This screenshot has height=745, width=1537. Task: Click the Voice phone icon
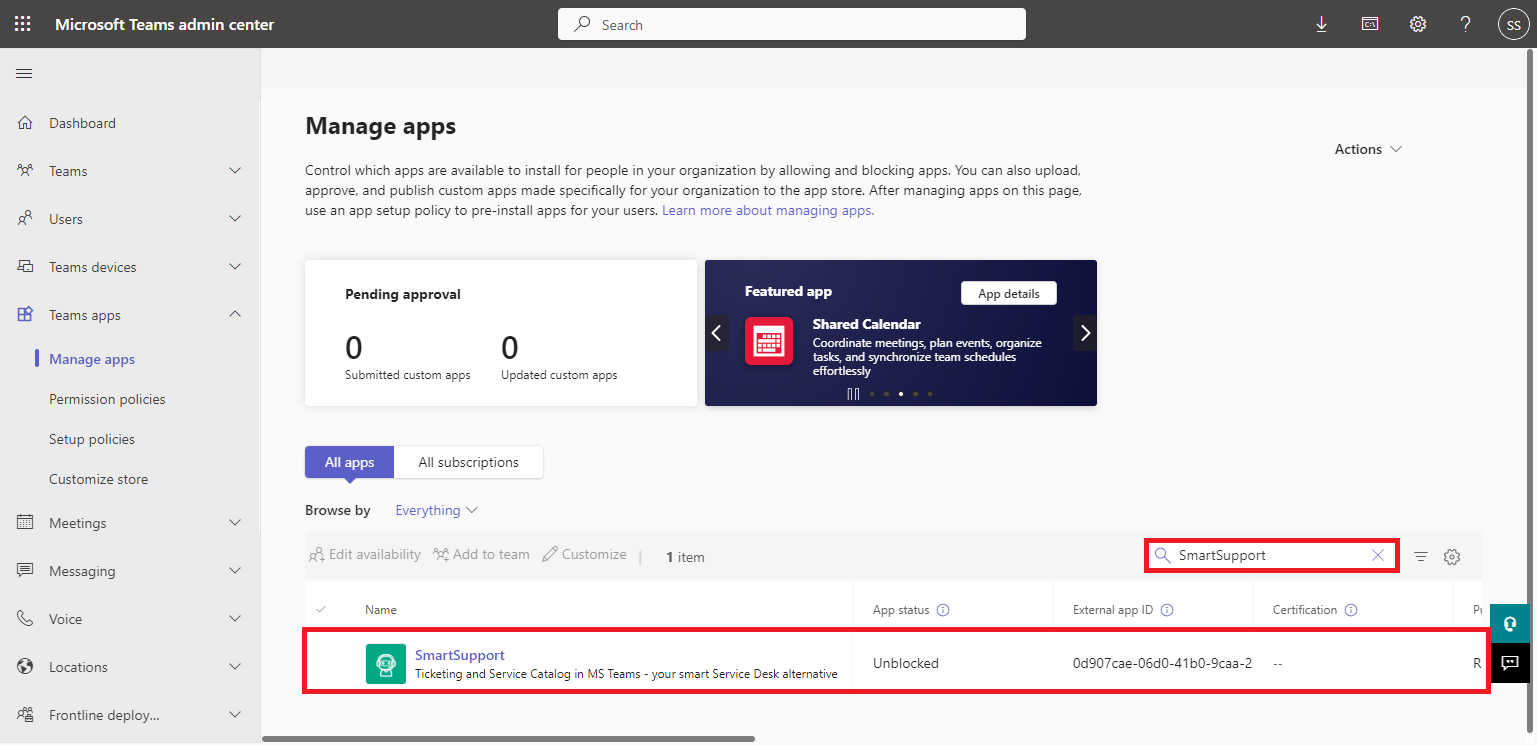point(26,619)
